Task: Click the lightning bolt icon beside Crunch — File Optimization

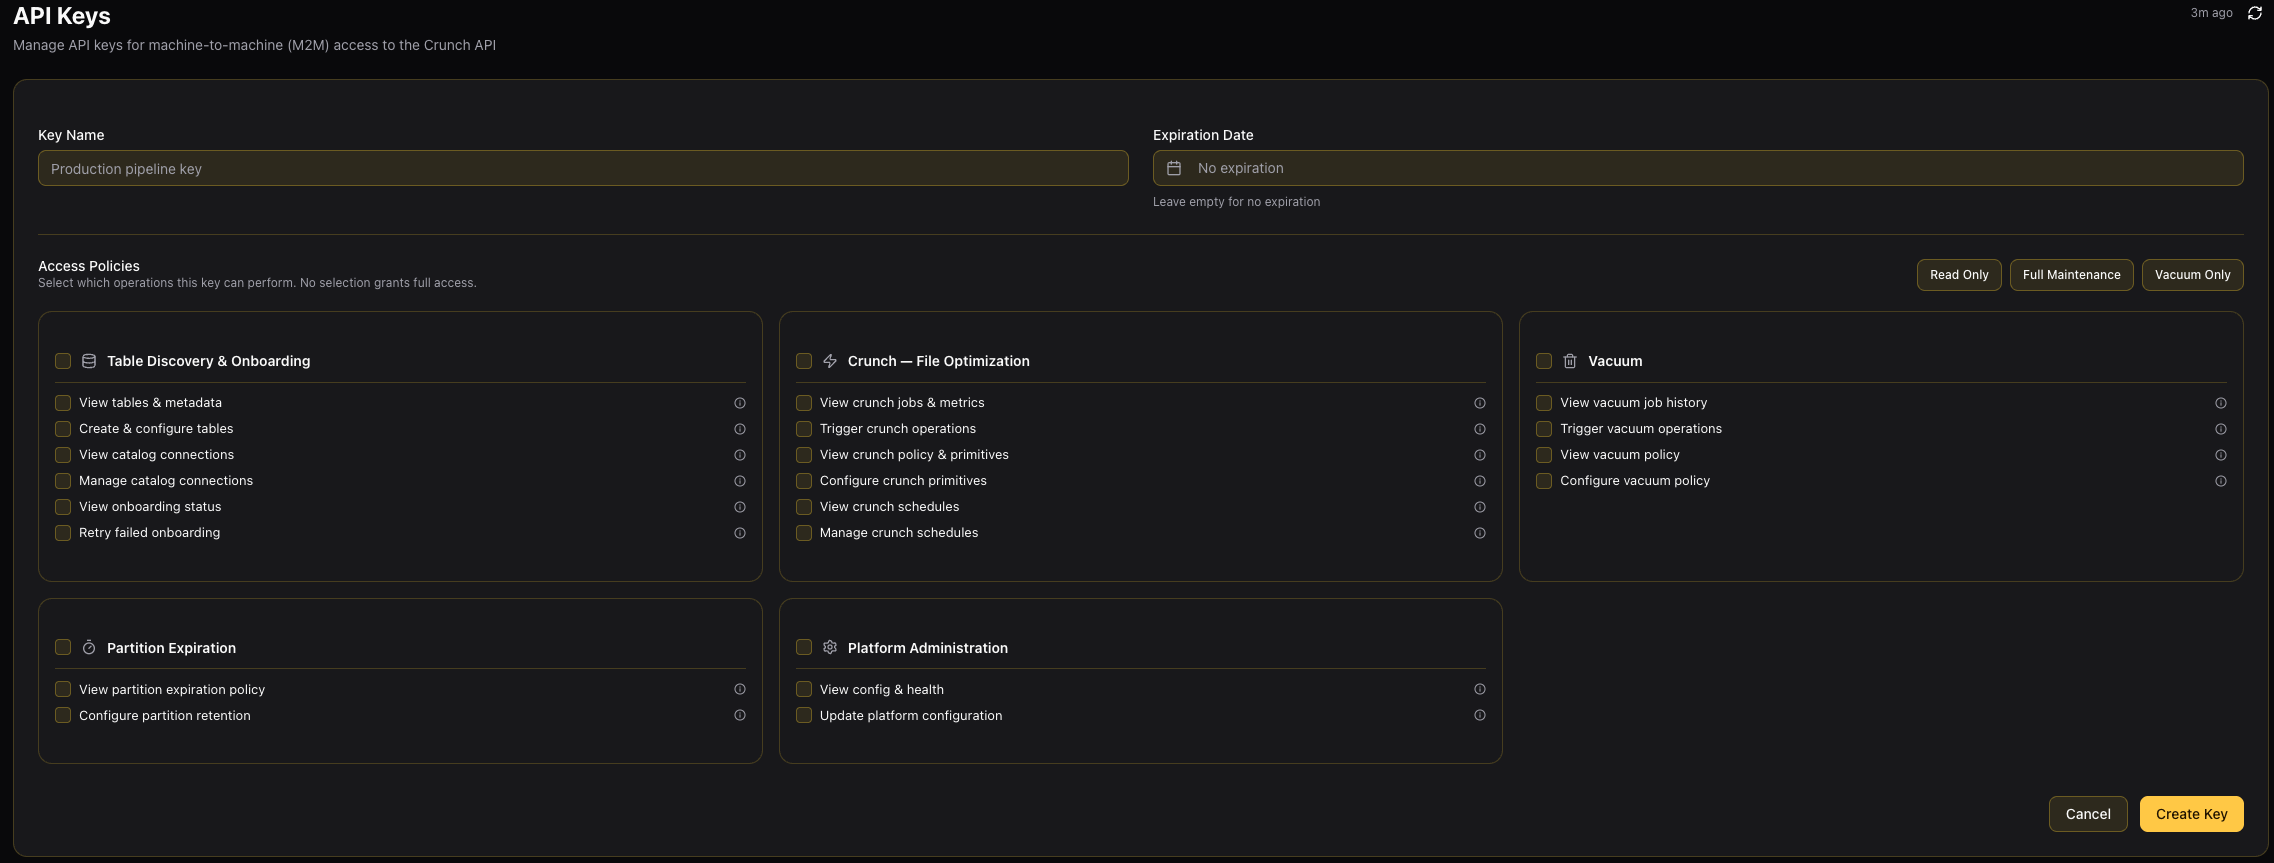Action: click(830, 361)
